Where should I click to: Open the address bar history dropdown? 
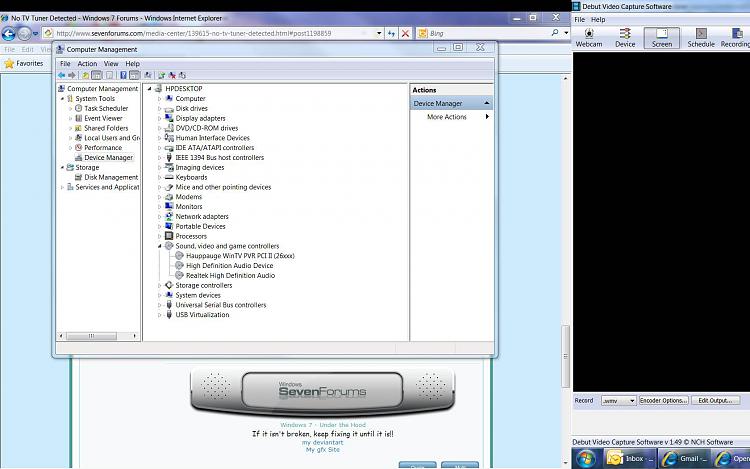(379, 33)
